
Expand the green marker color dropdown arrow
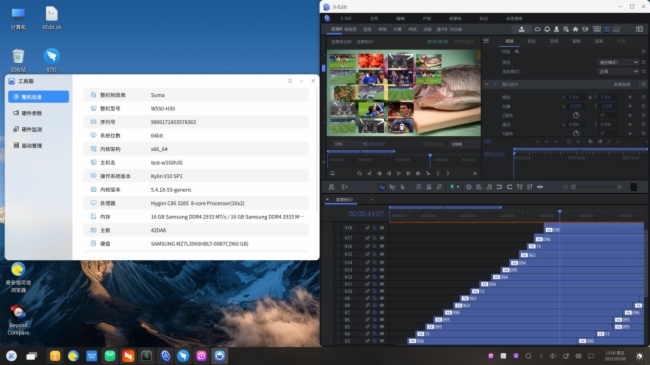pyautogui.click(x=458, y=187)
